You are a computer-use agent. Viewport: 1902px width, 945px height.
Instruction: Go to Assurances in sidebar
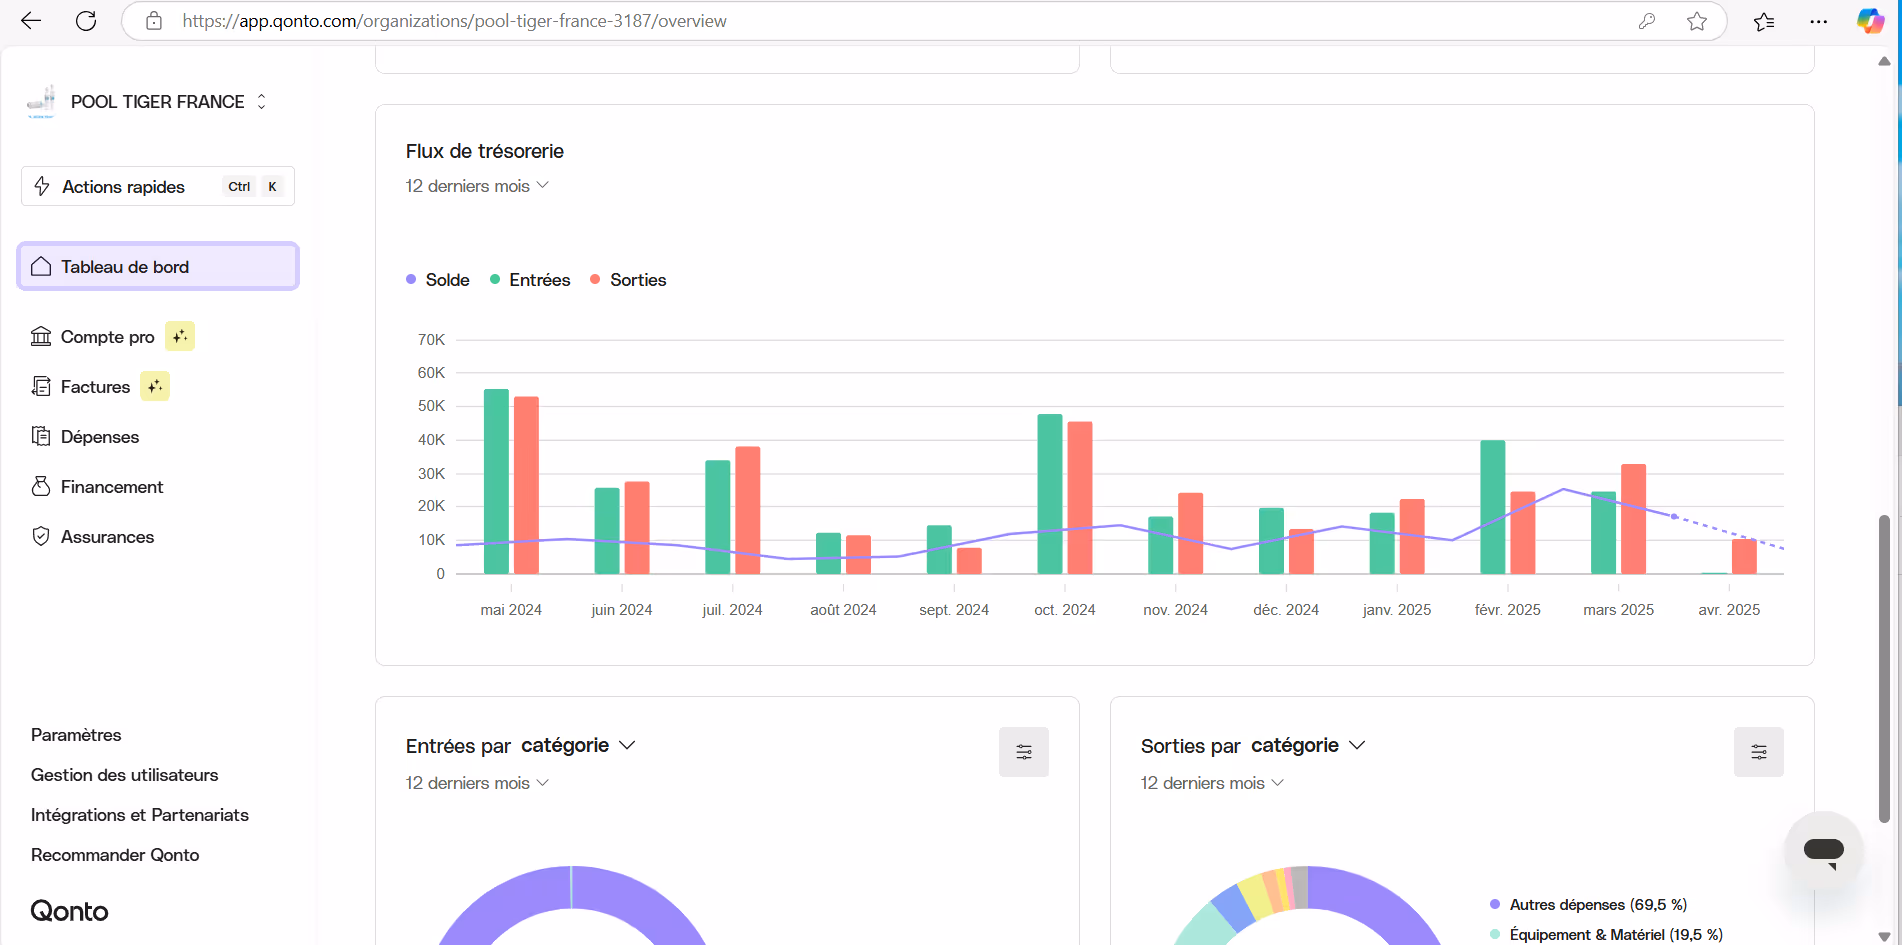pyautogui.click(x=107, y=537)
